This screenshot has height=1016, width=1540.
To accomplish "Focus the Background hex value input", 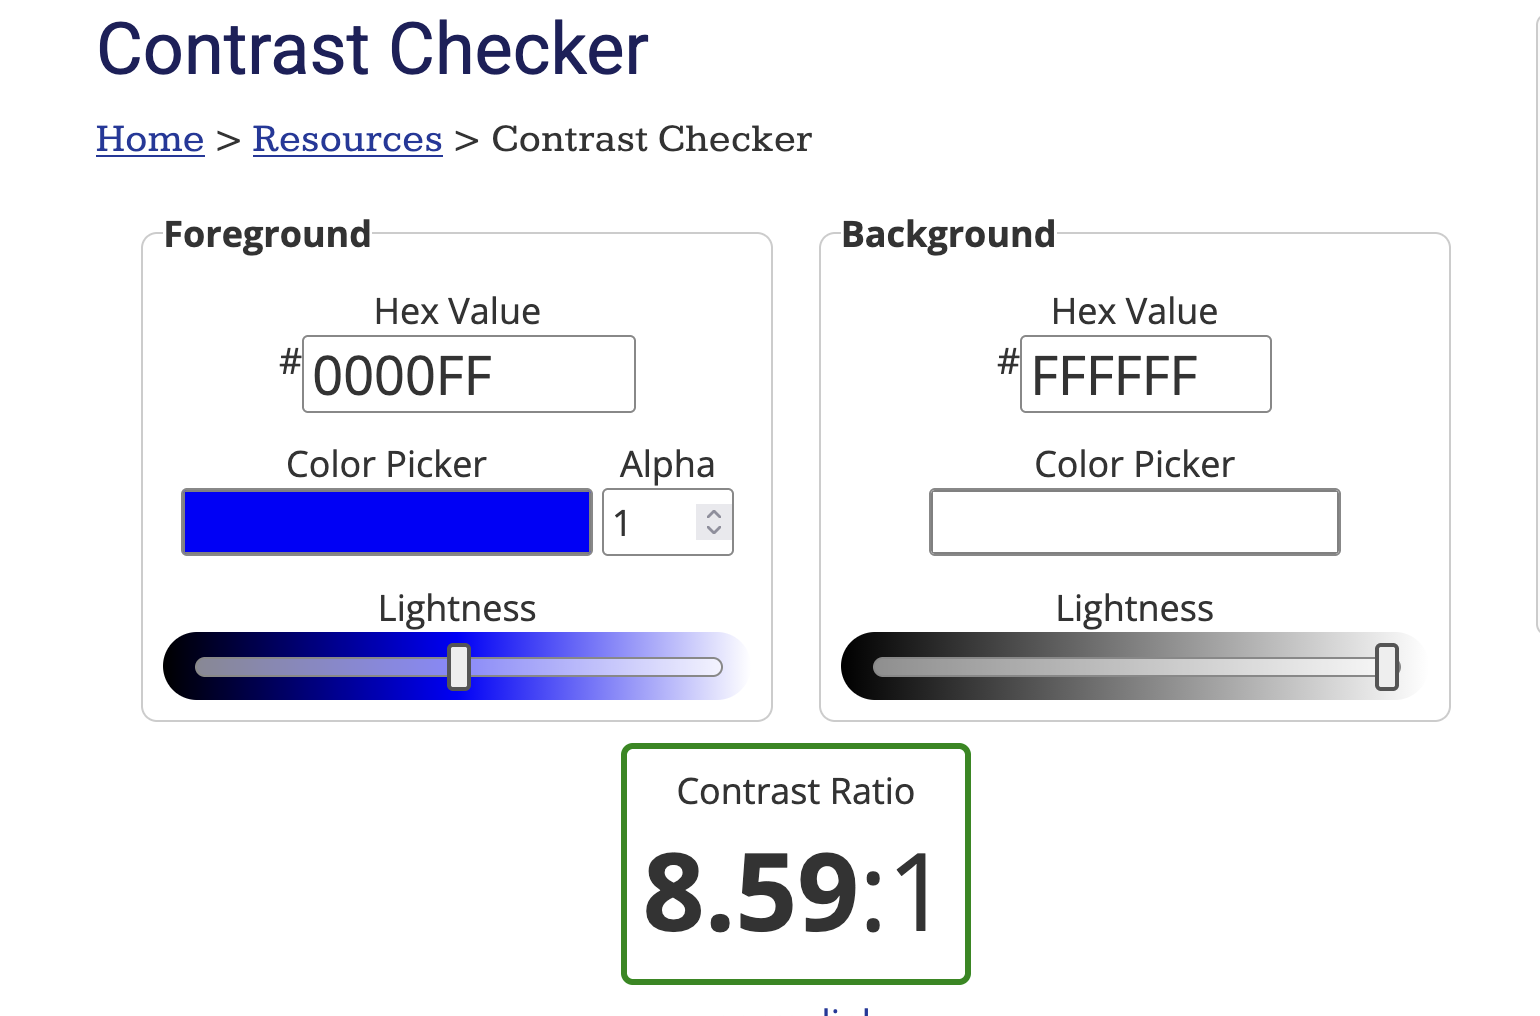I will click(1145, 374).
